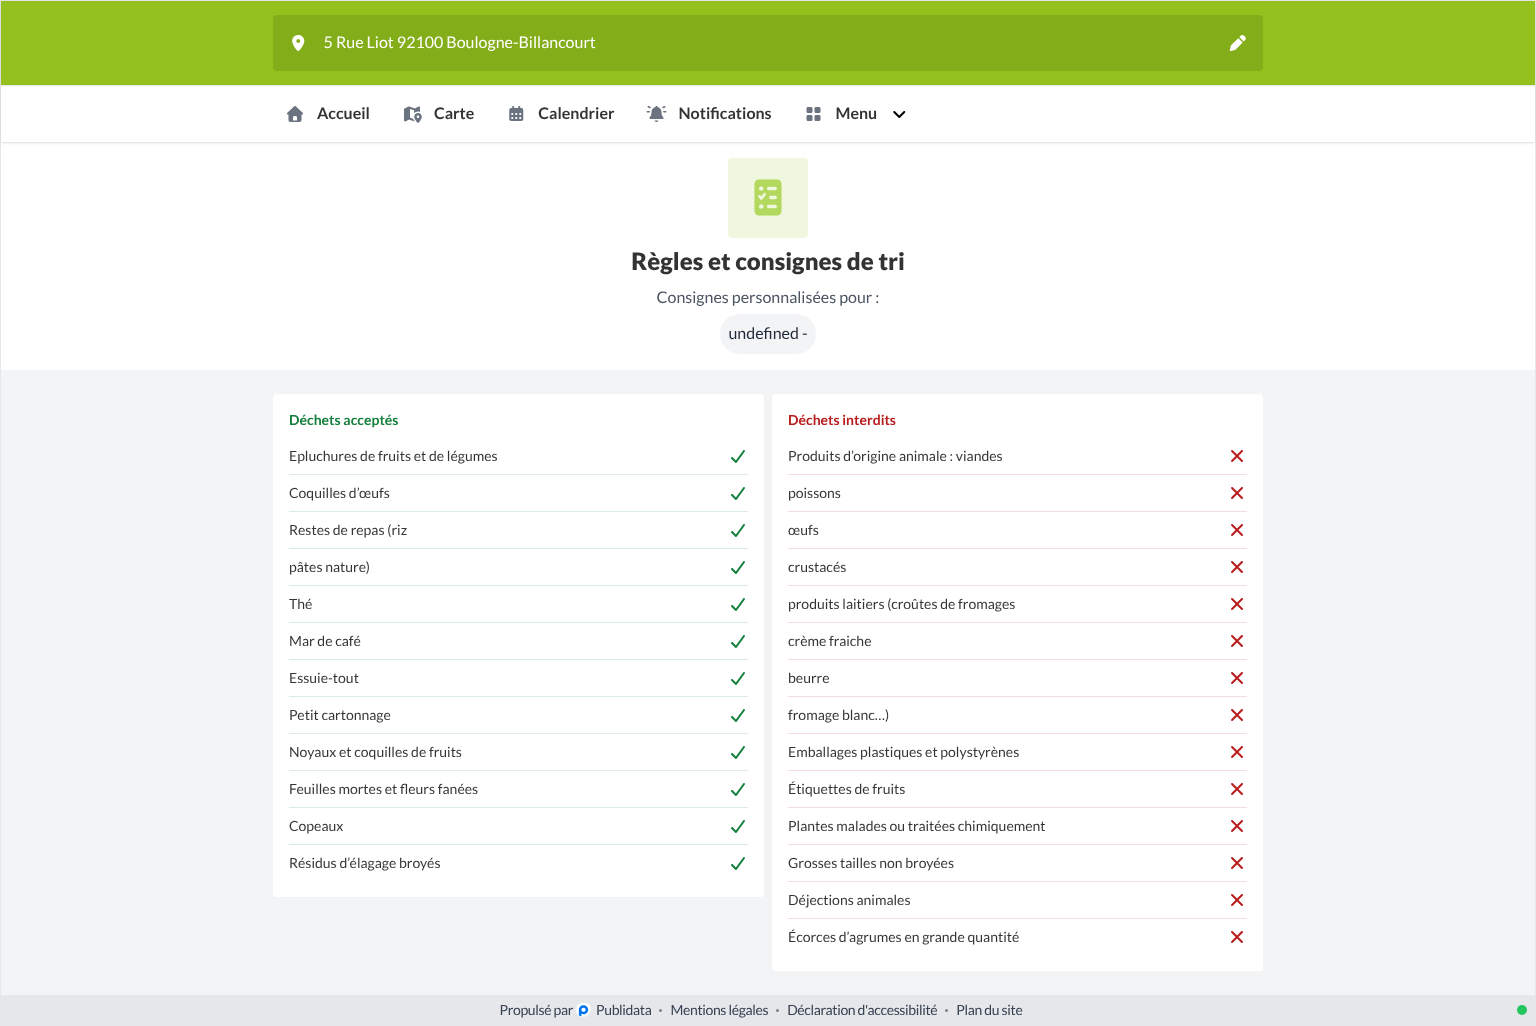The image size is (1536, 1026).
Task: Click Consignes personnalisées pour text
Action: click(768, 297)
